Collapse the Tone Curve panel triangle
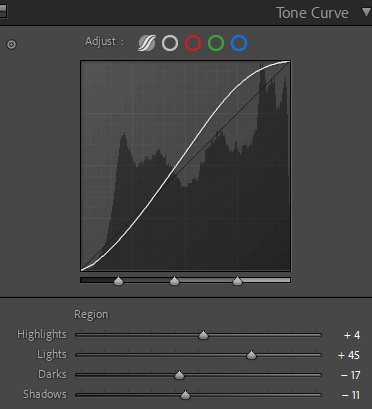372x409 pixels. (367, 13)
